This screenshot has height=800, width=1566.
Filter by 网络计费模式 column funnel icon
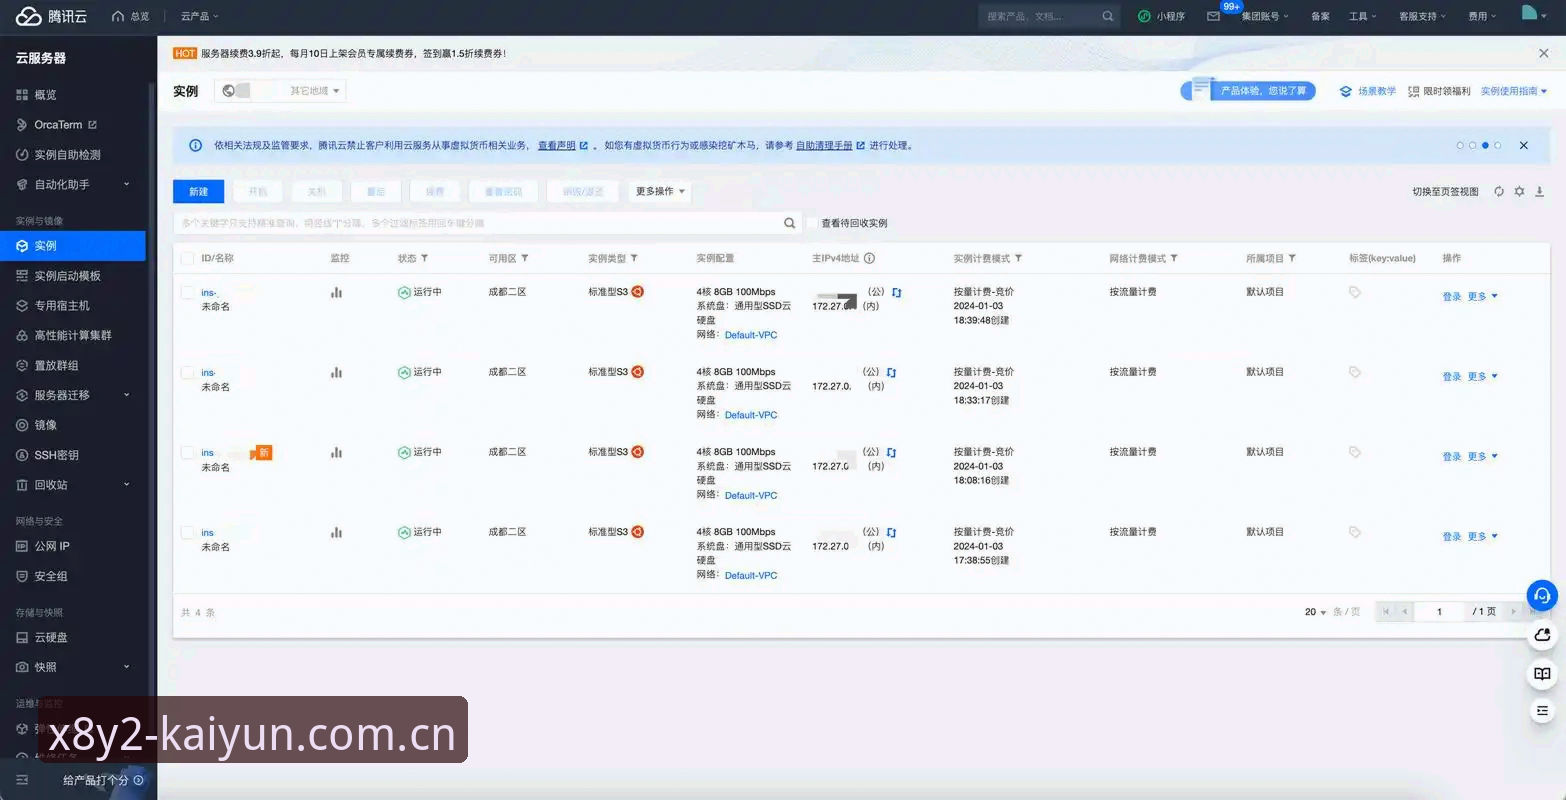coord(1174,258)
